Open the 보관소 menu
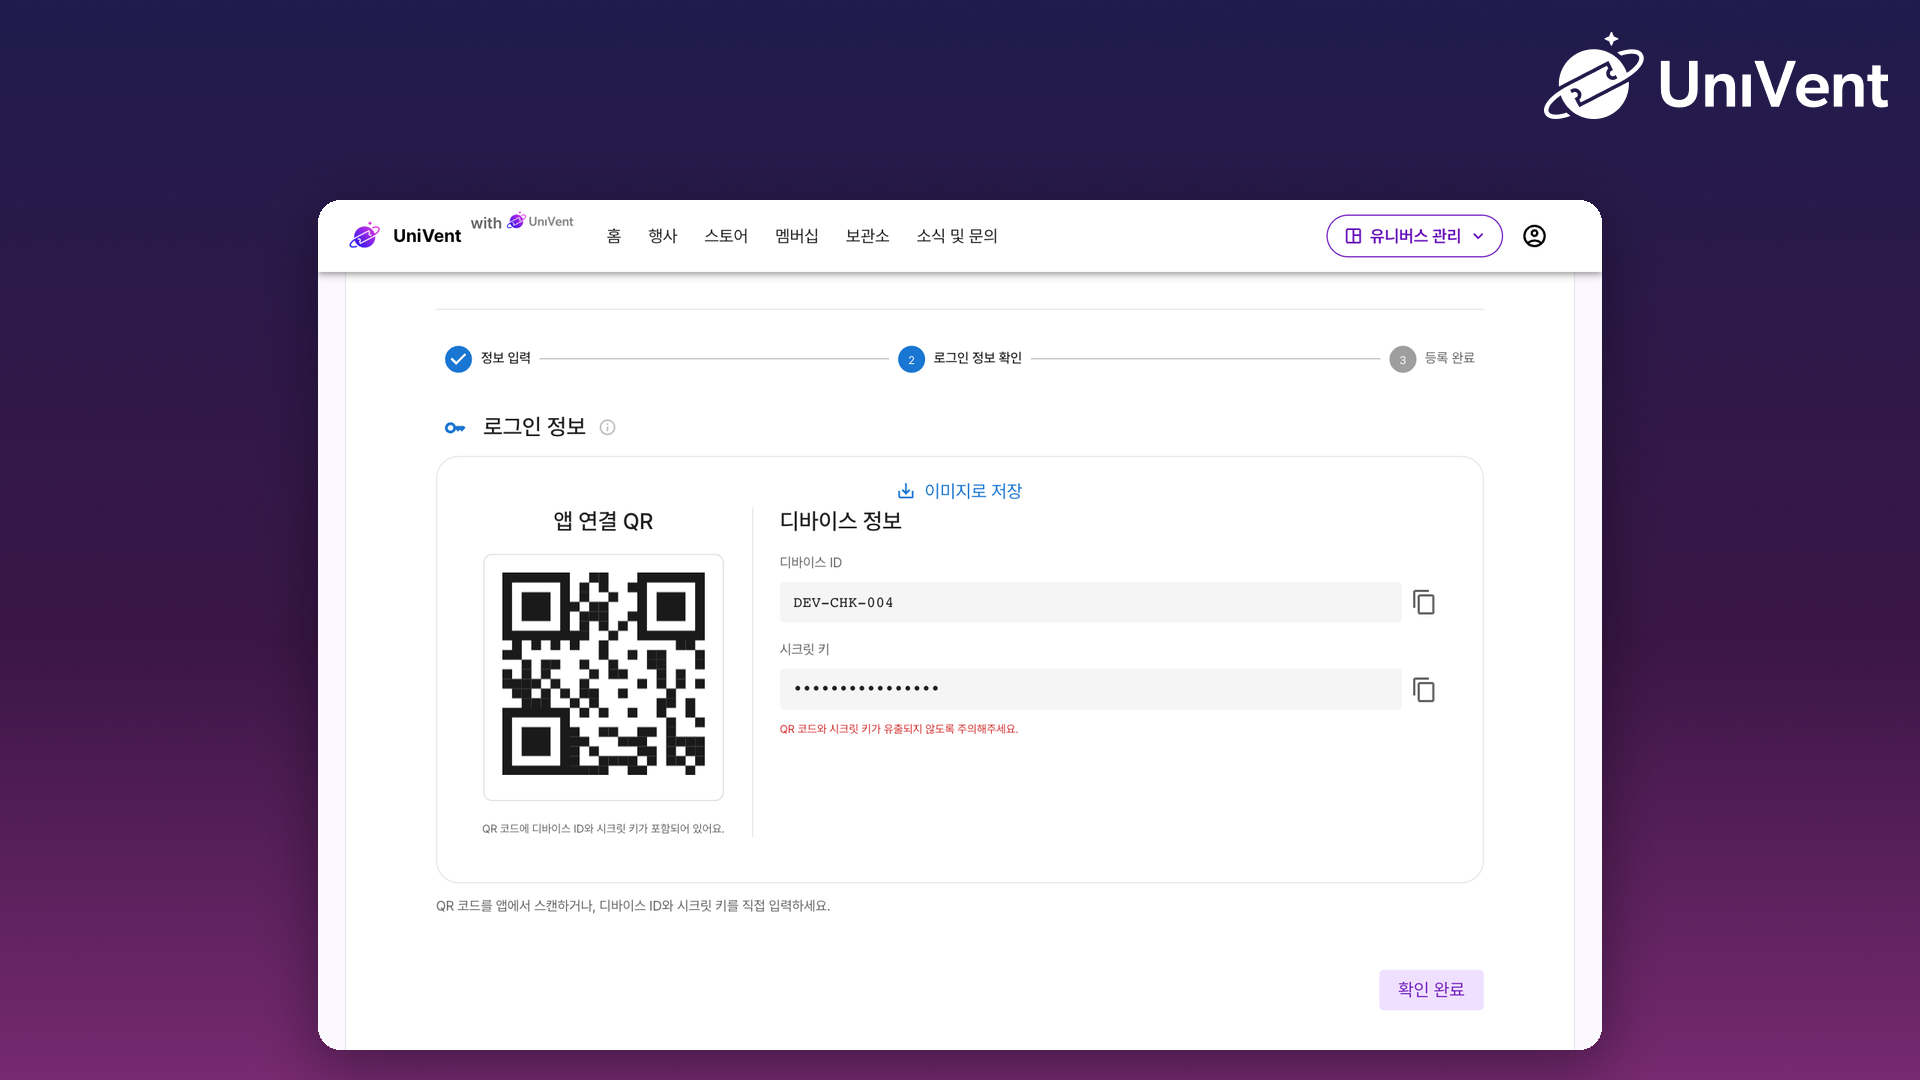1920x1080 pixels. click(x=867, y=236)
